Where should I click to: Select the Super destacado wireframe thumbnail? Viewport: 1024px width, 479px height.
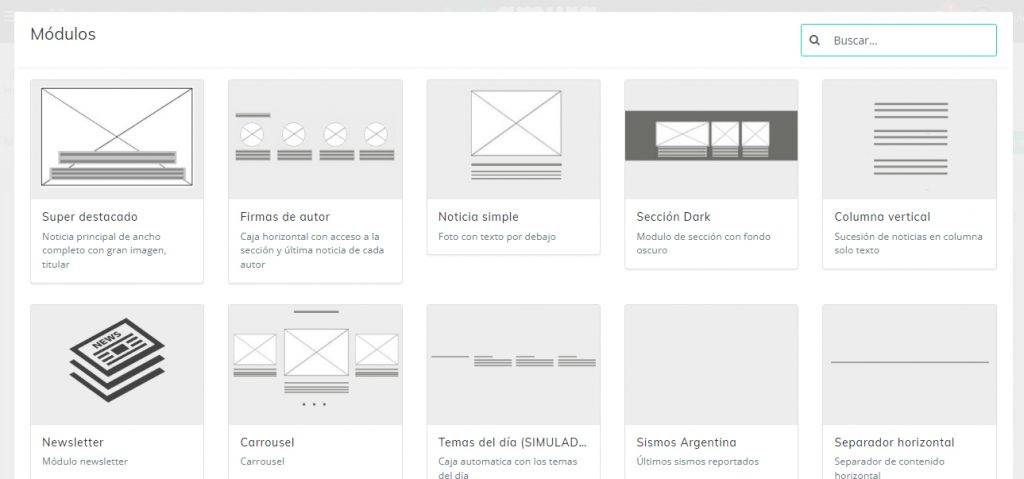click(116, 137)
